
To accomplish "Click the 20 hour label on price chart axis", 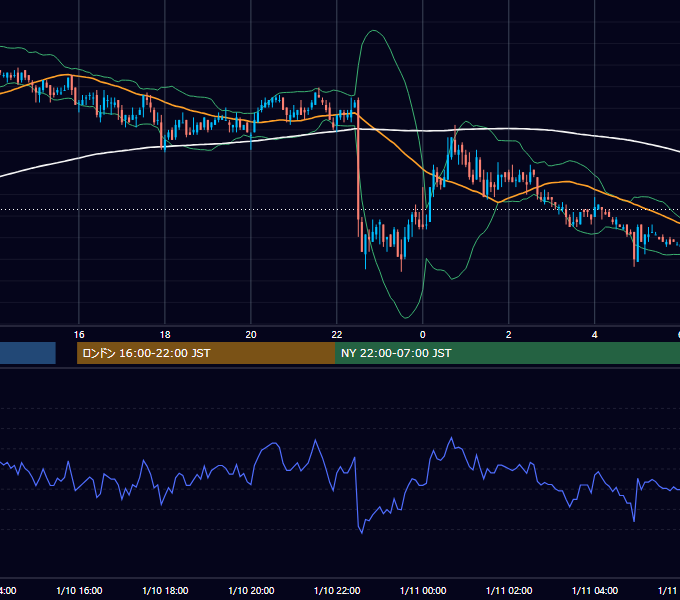I will 251,335.
